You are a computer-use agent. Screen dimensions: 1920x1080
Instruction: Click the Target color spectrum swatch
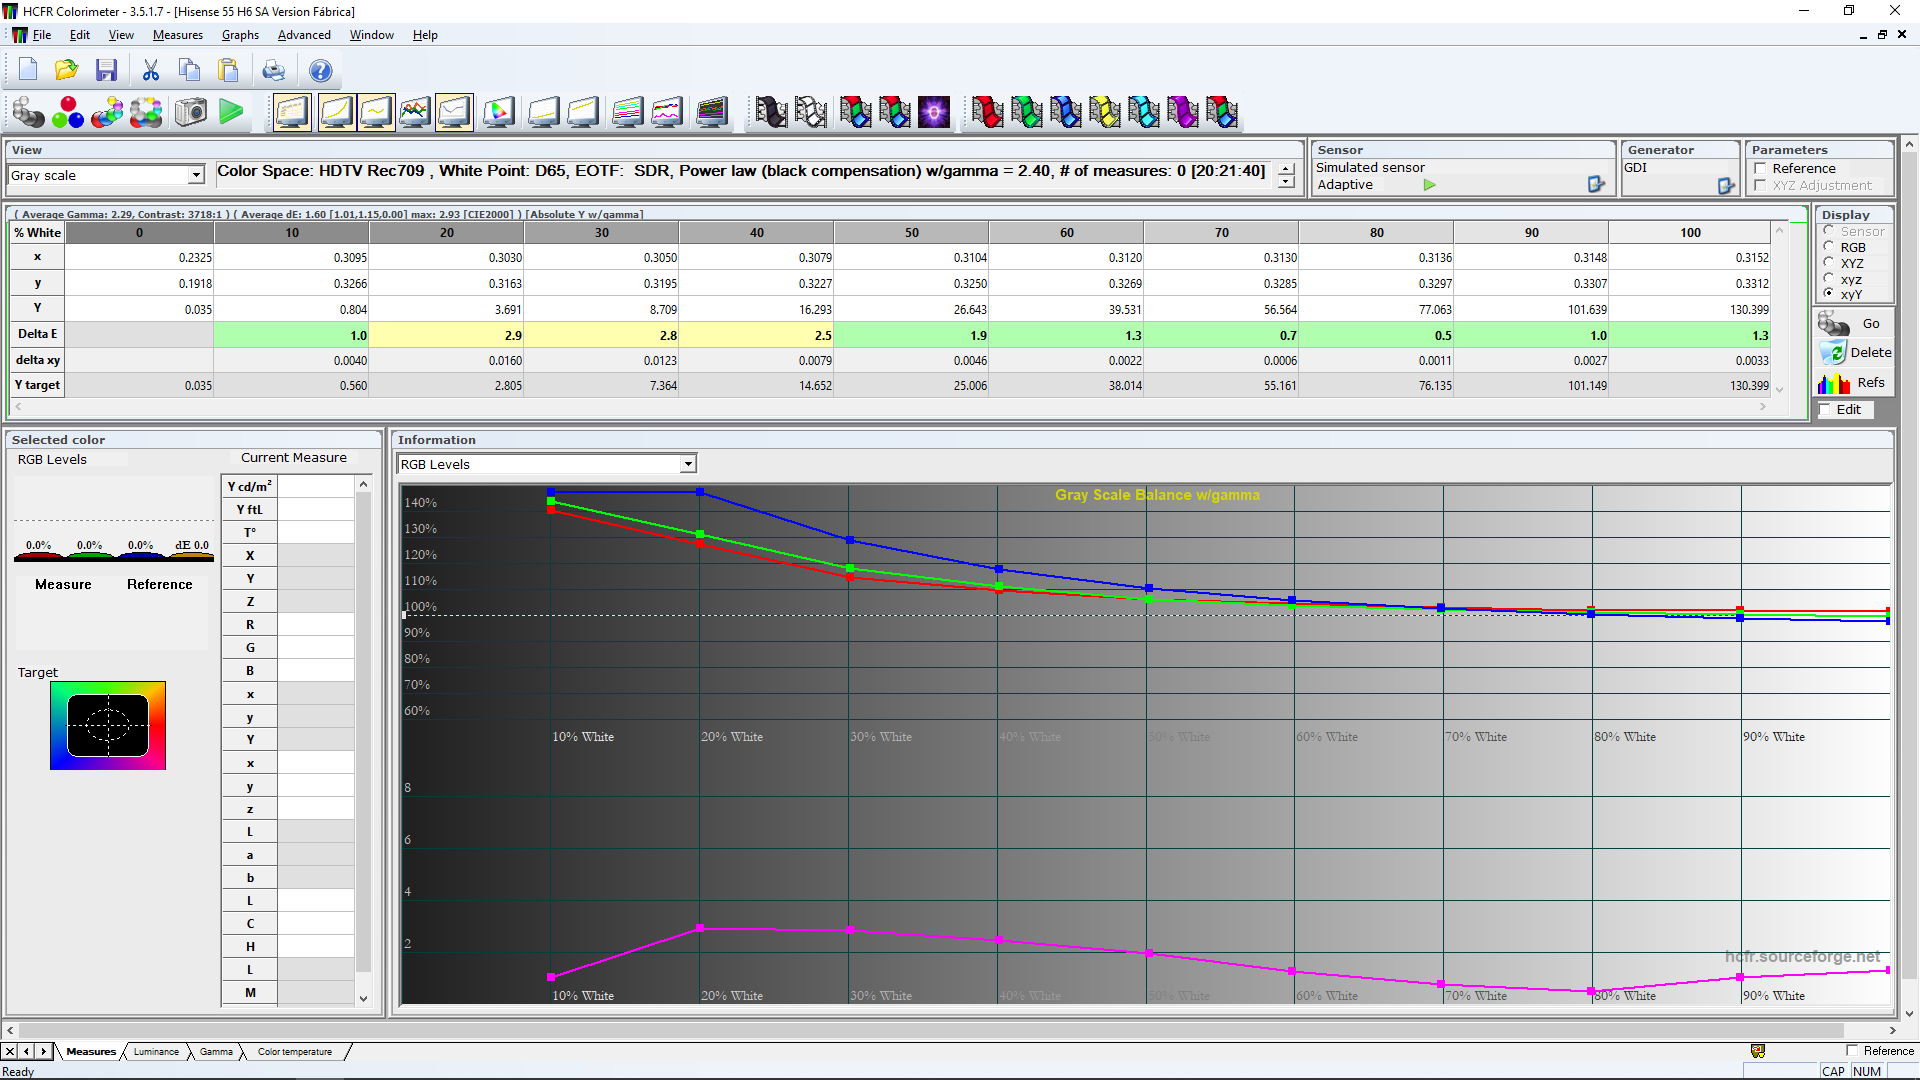pos(108,725)
